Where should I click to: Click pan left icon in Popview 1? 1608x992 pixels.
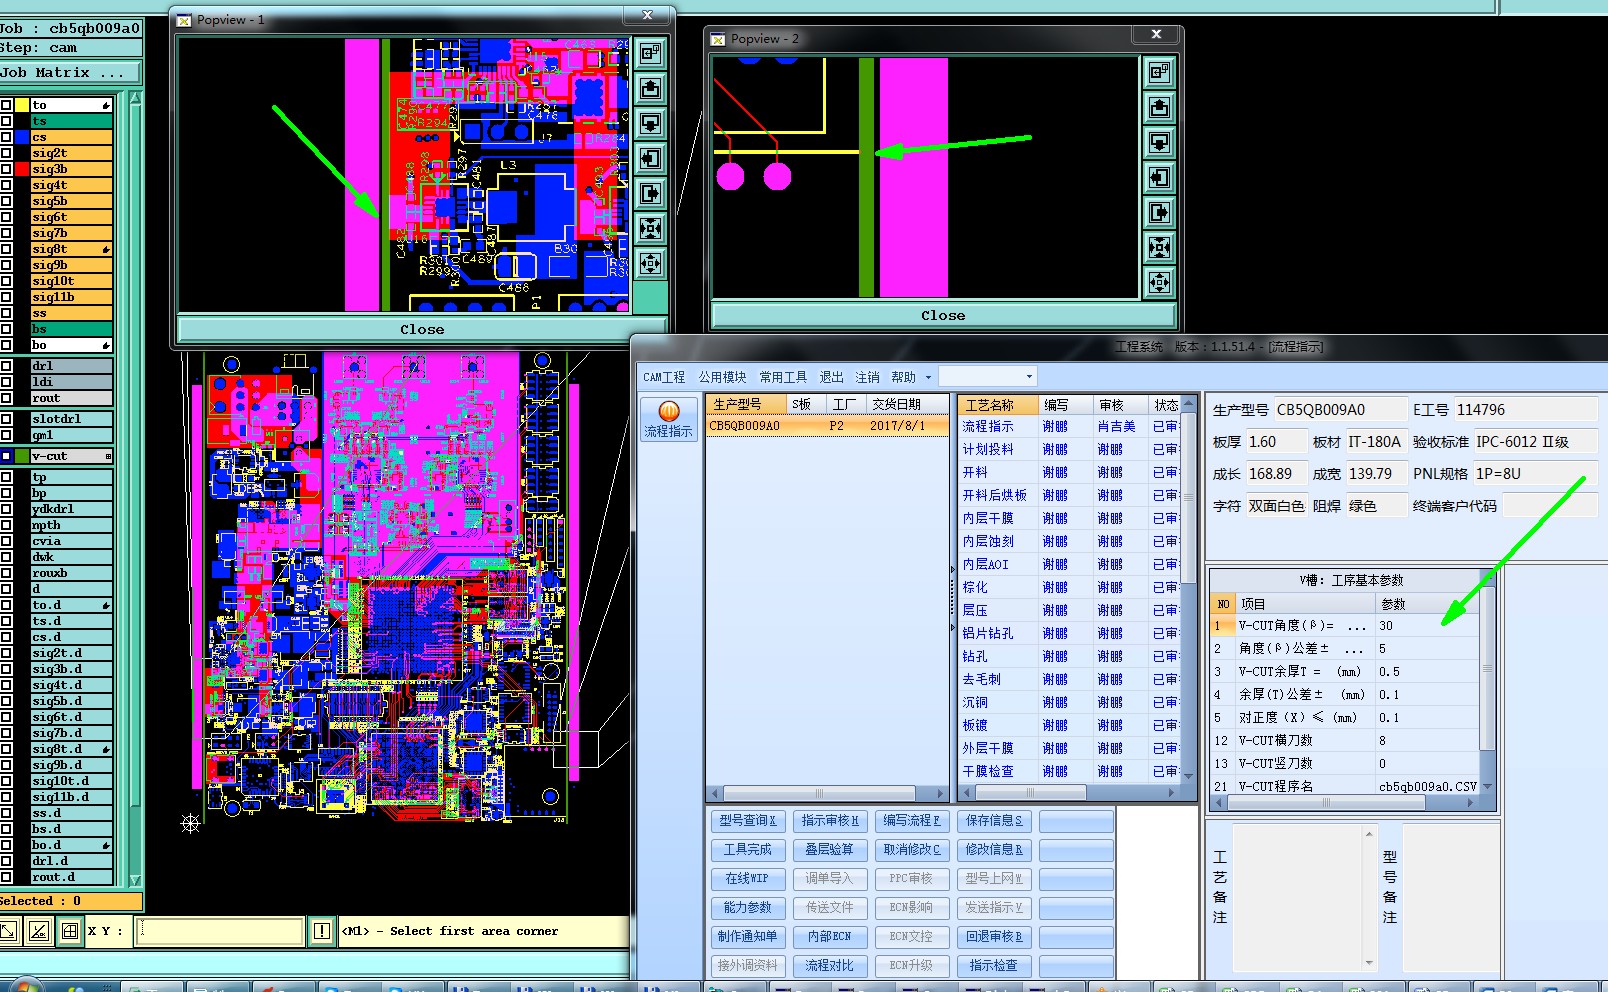point(650,158)
